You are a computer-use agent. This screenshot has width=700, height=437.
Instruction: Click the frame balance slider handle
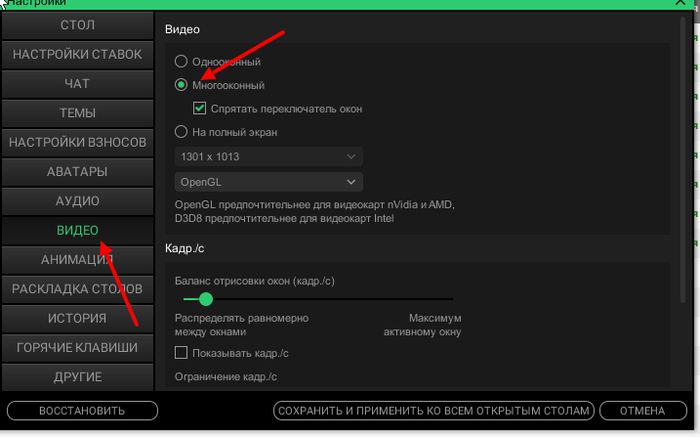(x=206, y=299)
